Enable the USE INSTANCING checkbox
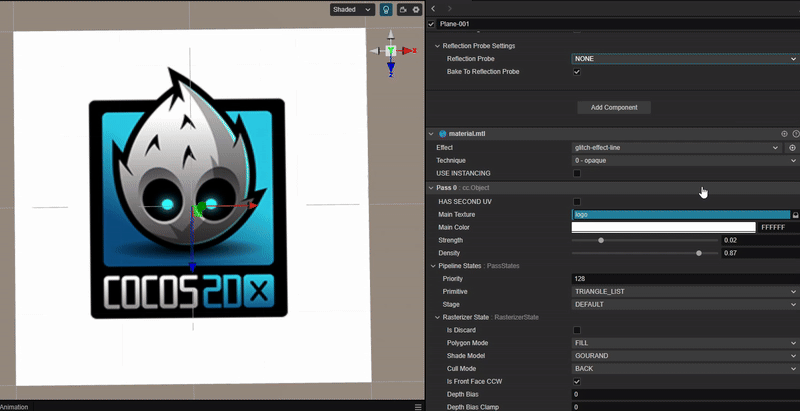Viewport: 800px width, 411px height. pyautogui.click(x=577, y=173)
